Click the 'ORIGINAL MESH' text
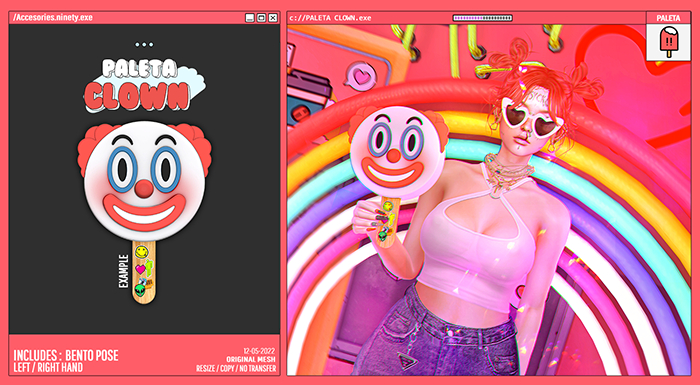Image resolution: width=700 pixels, height=385 pixels. [x=251, y=360]
